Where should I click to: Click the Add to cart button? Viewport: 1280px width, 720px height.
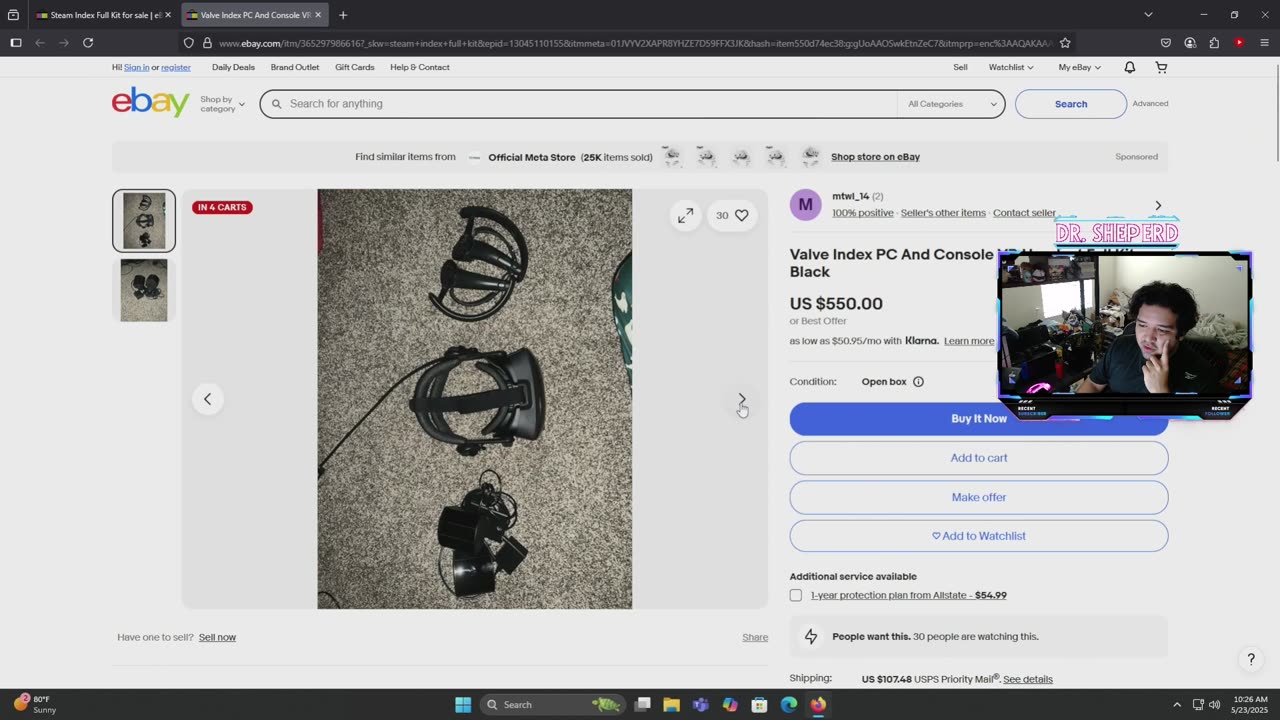pyautogui.click(x=979, y=458)
